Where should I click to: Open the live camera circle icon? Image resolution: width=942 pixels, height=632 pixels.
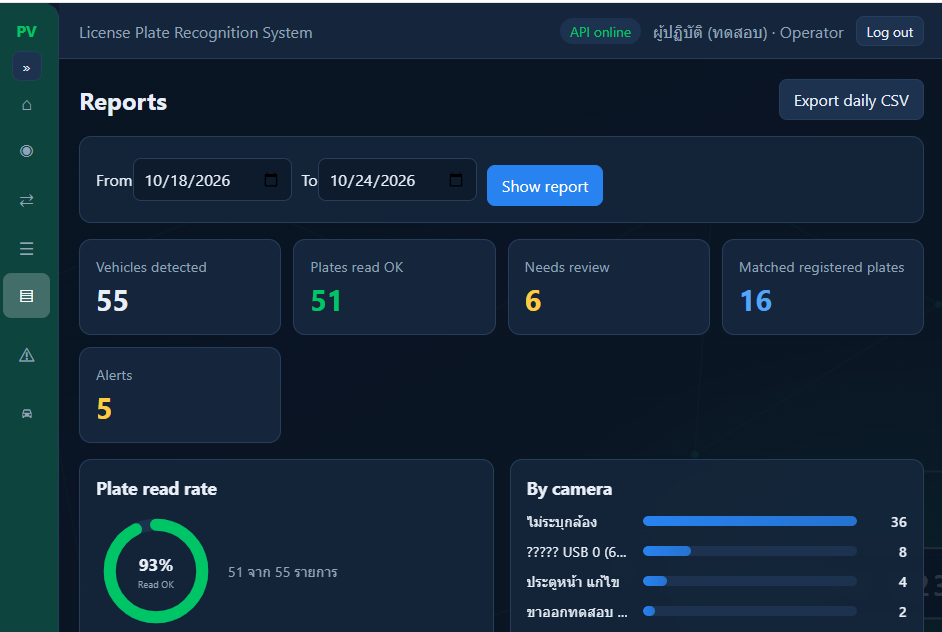tap(26, 151)
